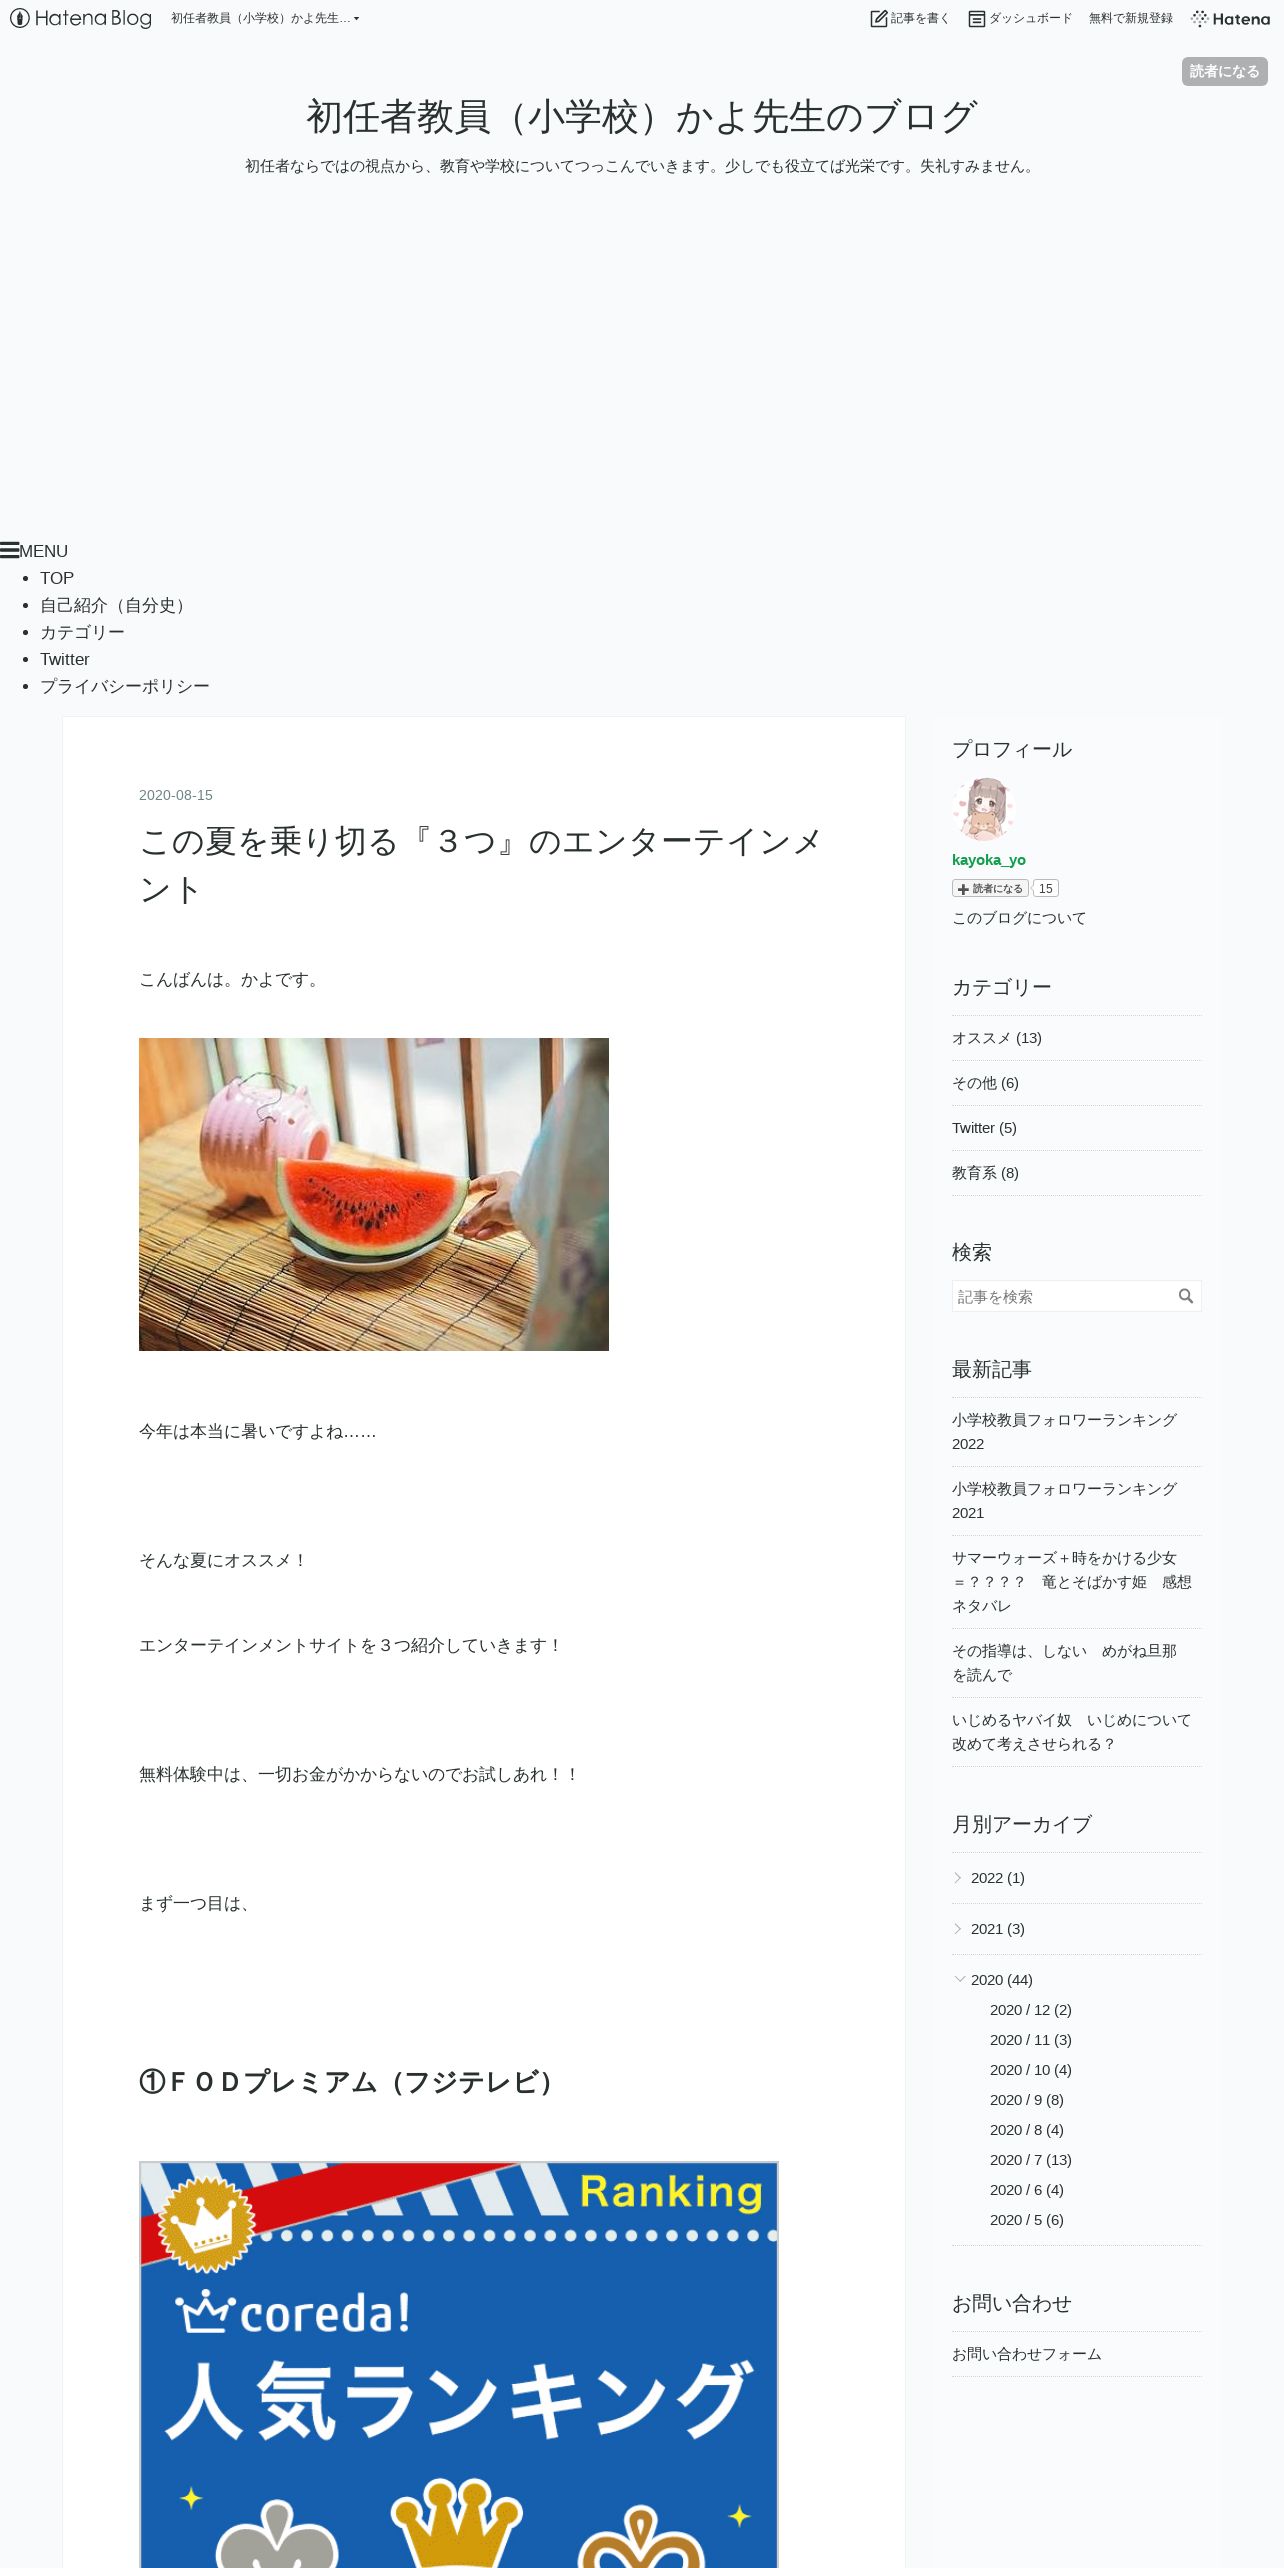Open the dashboard icon in header
The width and height of the screenshot is (1284, 2568).
pos(977,18)
